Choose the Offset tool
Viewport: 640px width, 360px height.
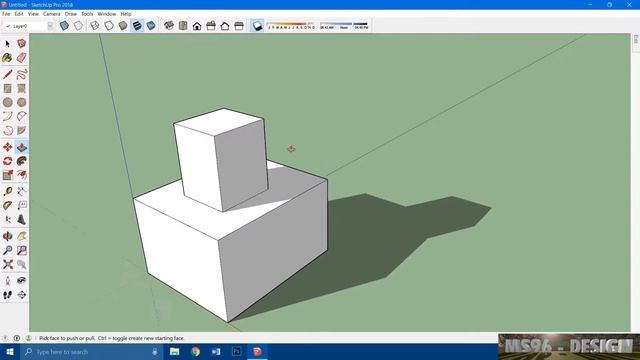point(22,175)
